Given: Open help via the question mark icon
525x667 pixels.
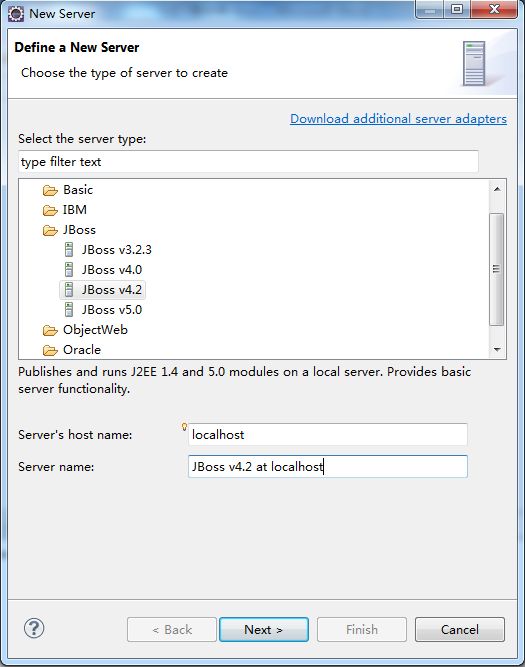Looking at the screenshot, I should 34,628.
